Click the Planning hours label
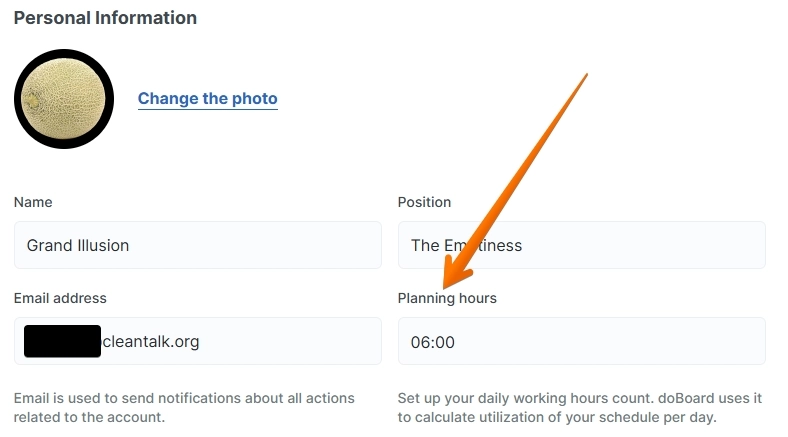Screen dimensions: 788x437 tap(447, 298)
